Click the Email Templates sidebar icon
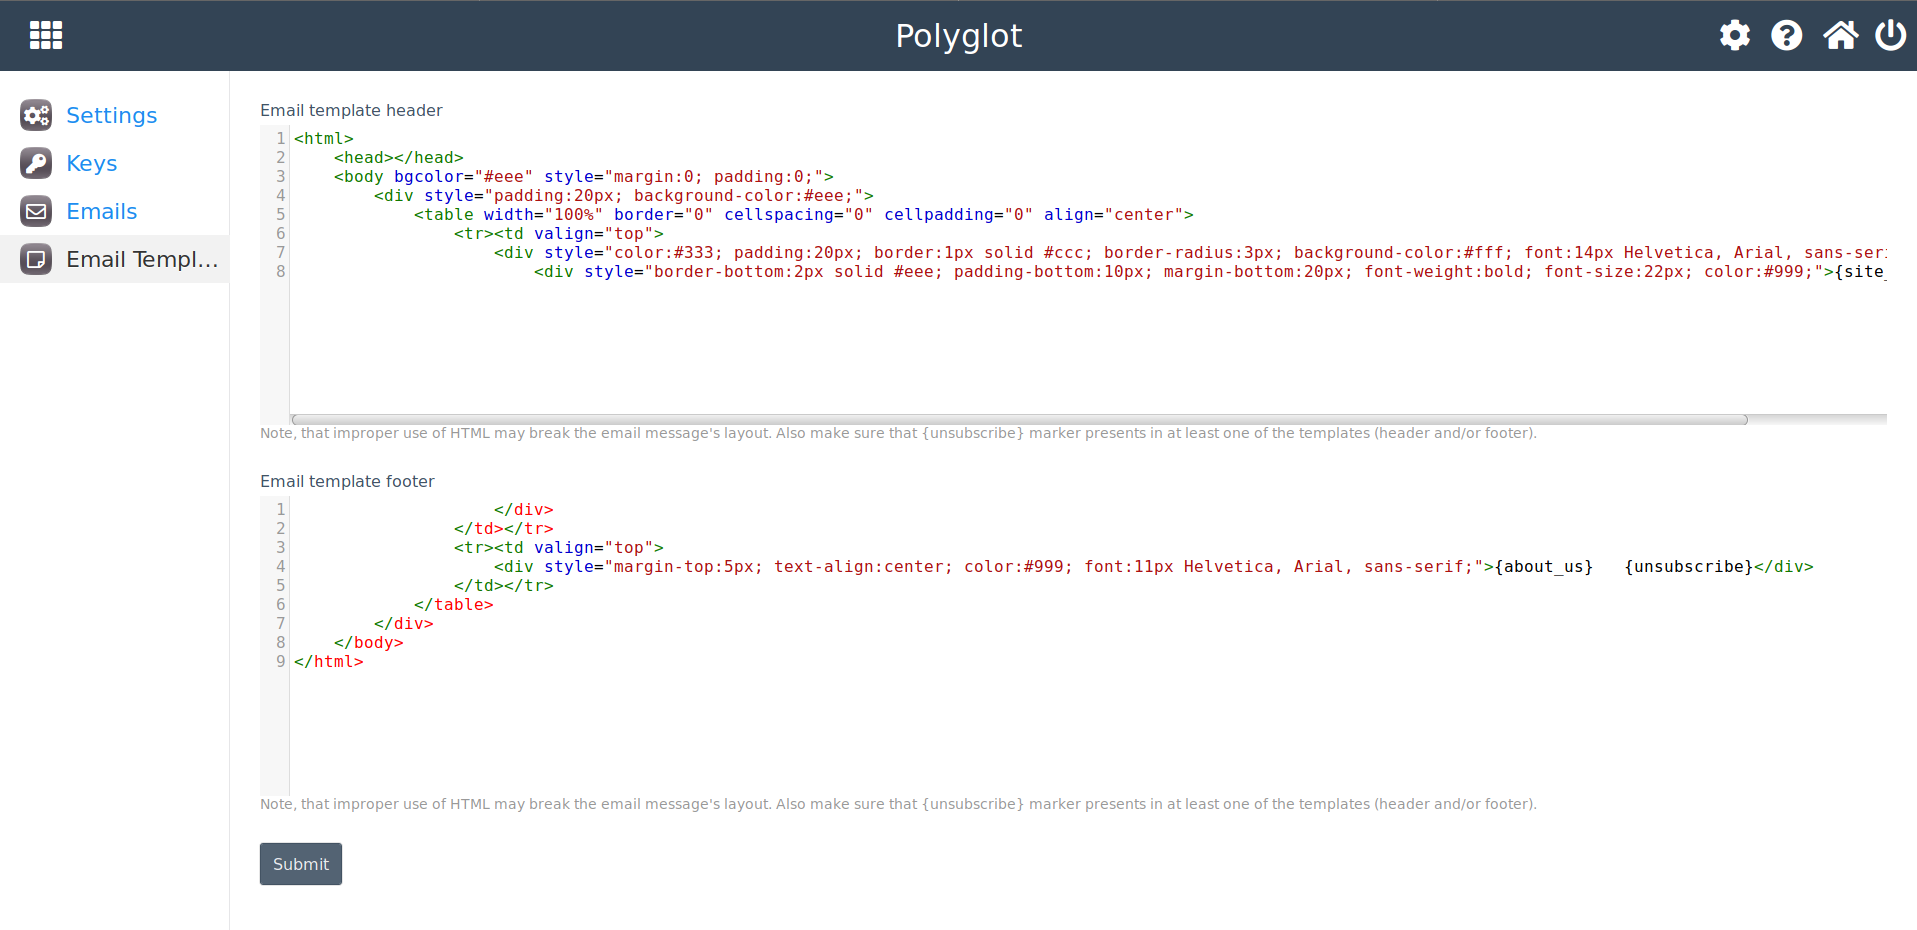This screenshot has height=930, width=1917. (36, 259)
